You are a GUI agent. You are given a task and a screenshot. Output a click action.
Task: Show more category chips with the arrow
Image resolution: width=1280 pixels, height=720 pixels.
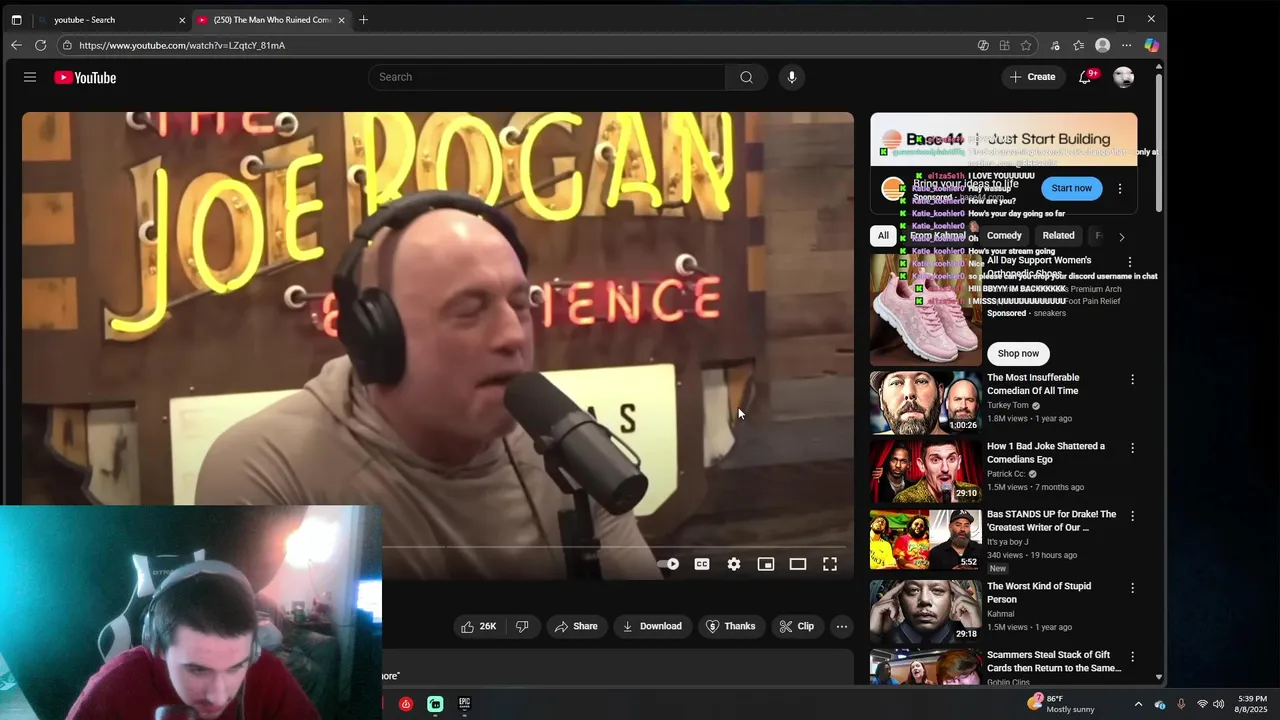click(x=1121, y=237)
